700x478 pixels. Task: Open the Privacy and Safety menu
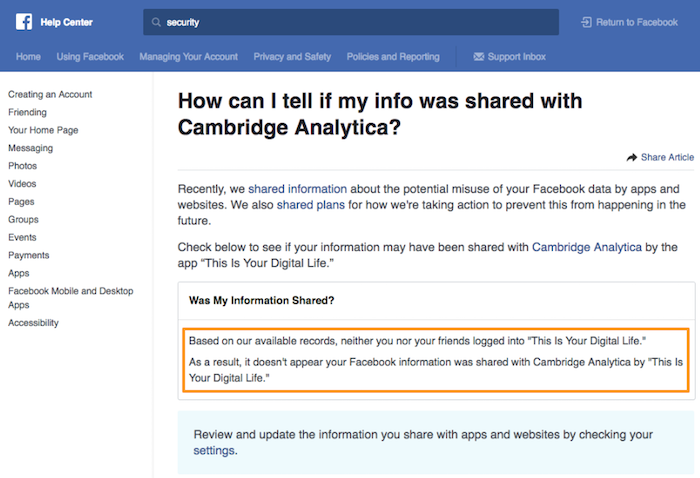[x=292, y=57]
